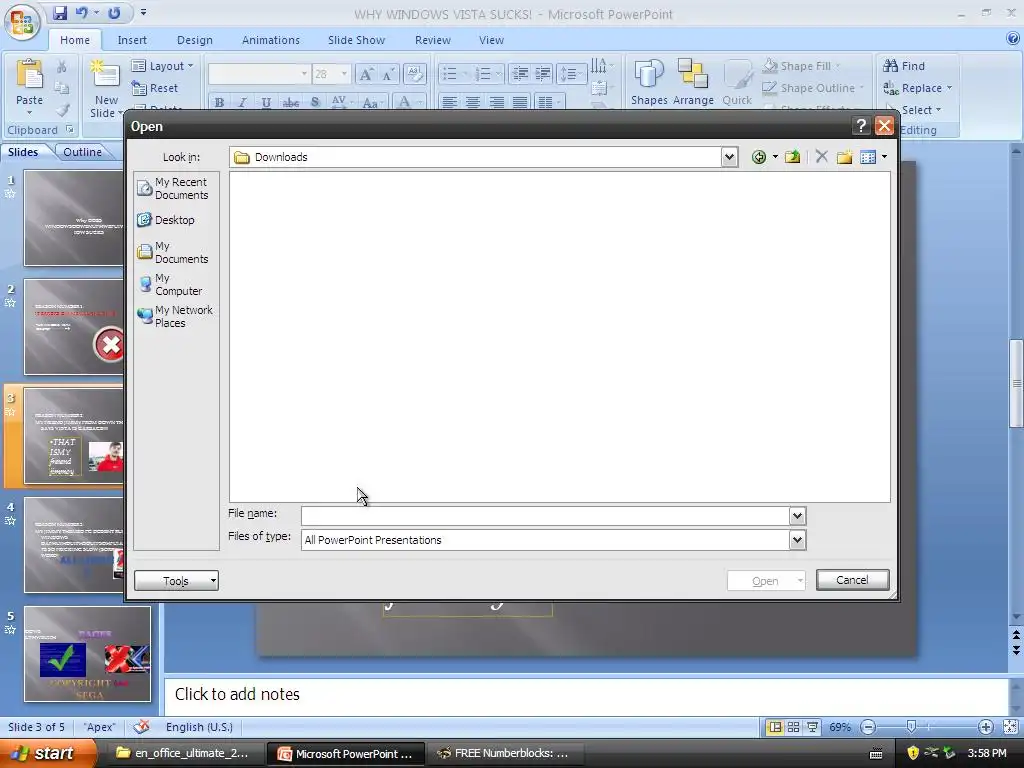1024x768 pixels.
Task: Open the Slide Show ribbon tab
Action: (x=356, y=40)
